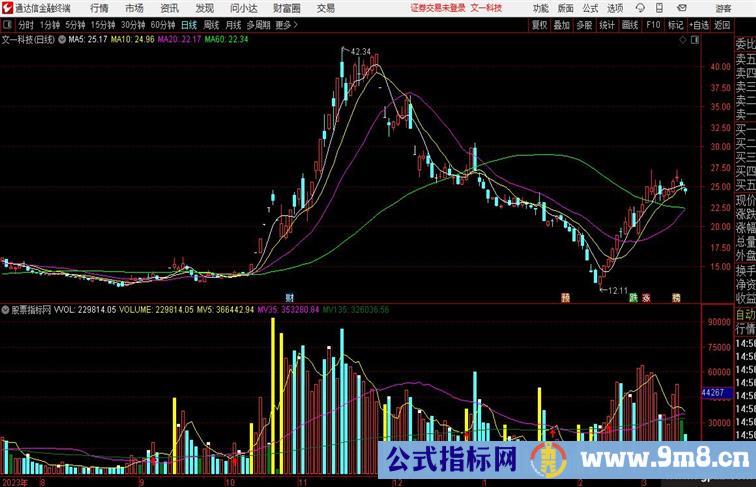
Task: Click the 游客 guest account label
Action: pyautogui.click(x=723, y=9)
